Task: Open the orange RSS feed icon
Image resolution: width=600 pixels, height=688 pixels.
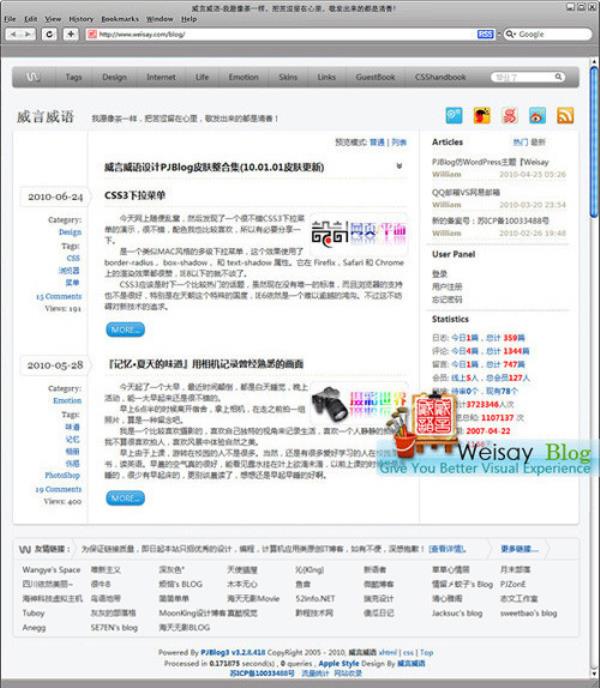Action: pos(565,116)
